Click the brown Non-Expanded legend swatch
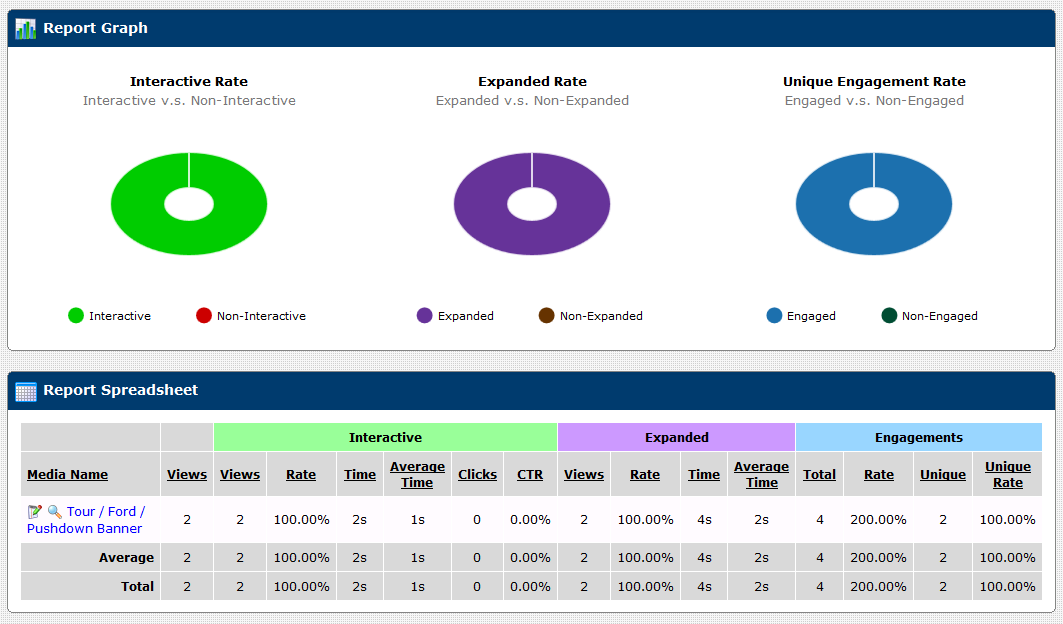 tap(546, 315)
